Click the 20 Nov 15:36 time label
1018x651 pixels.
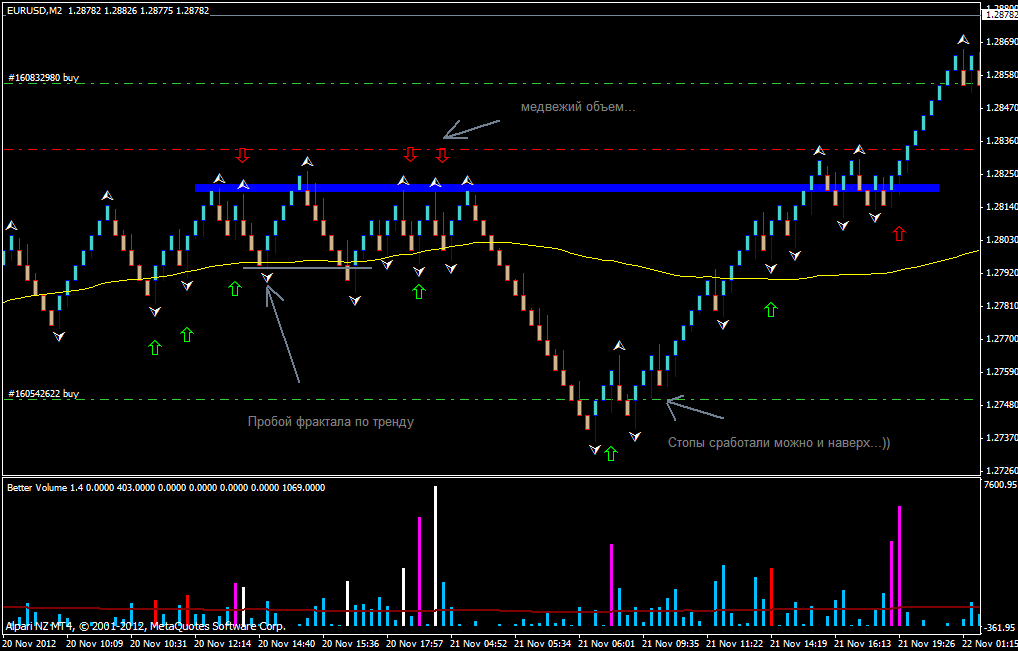point(352,644)
